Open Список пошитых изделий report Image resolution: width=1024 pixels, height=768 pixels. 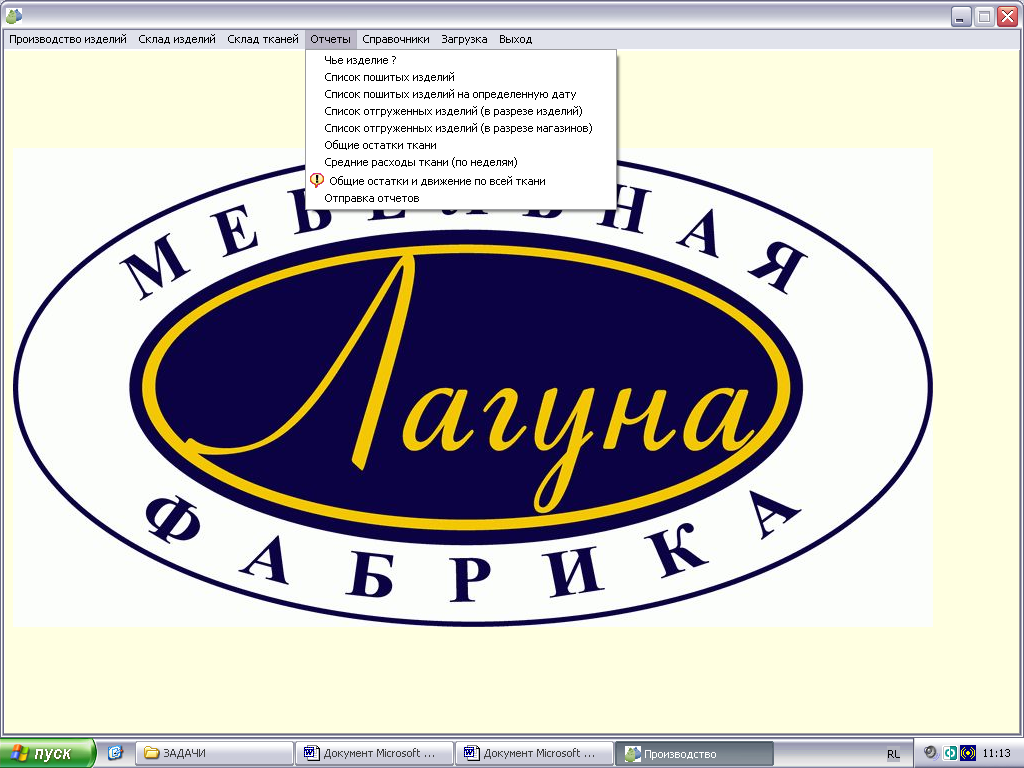pyautogui.click(x=461, y=77)
